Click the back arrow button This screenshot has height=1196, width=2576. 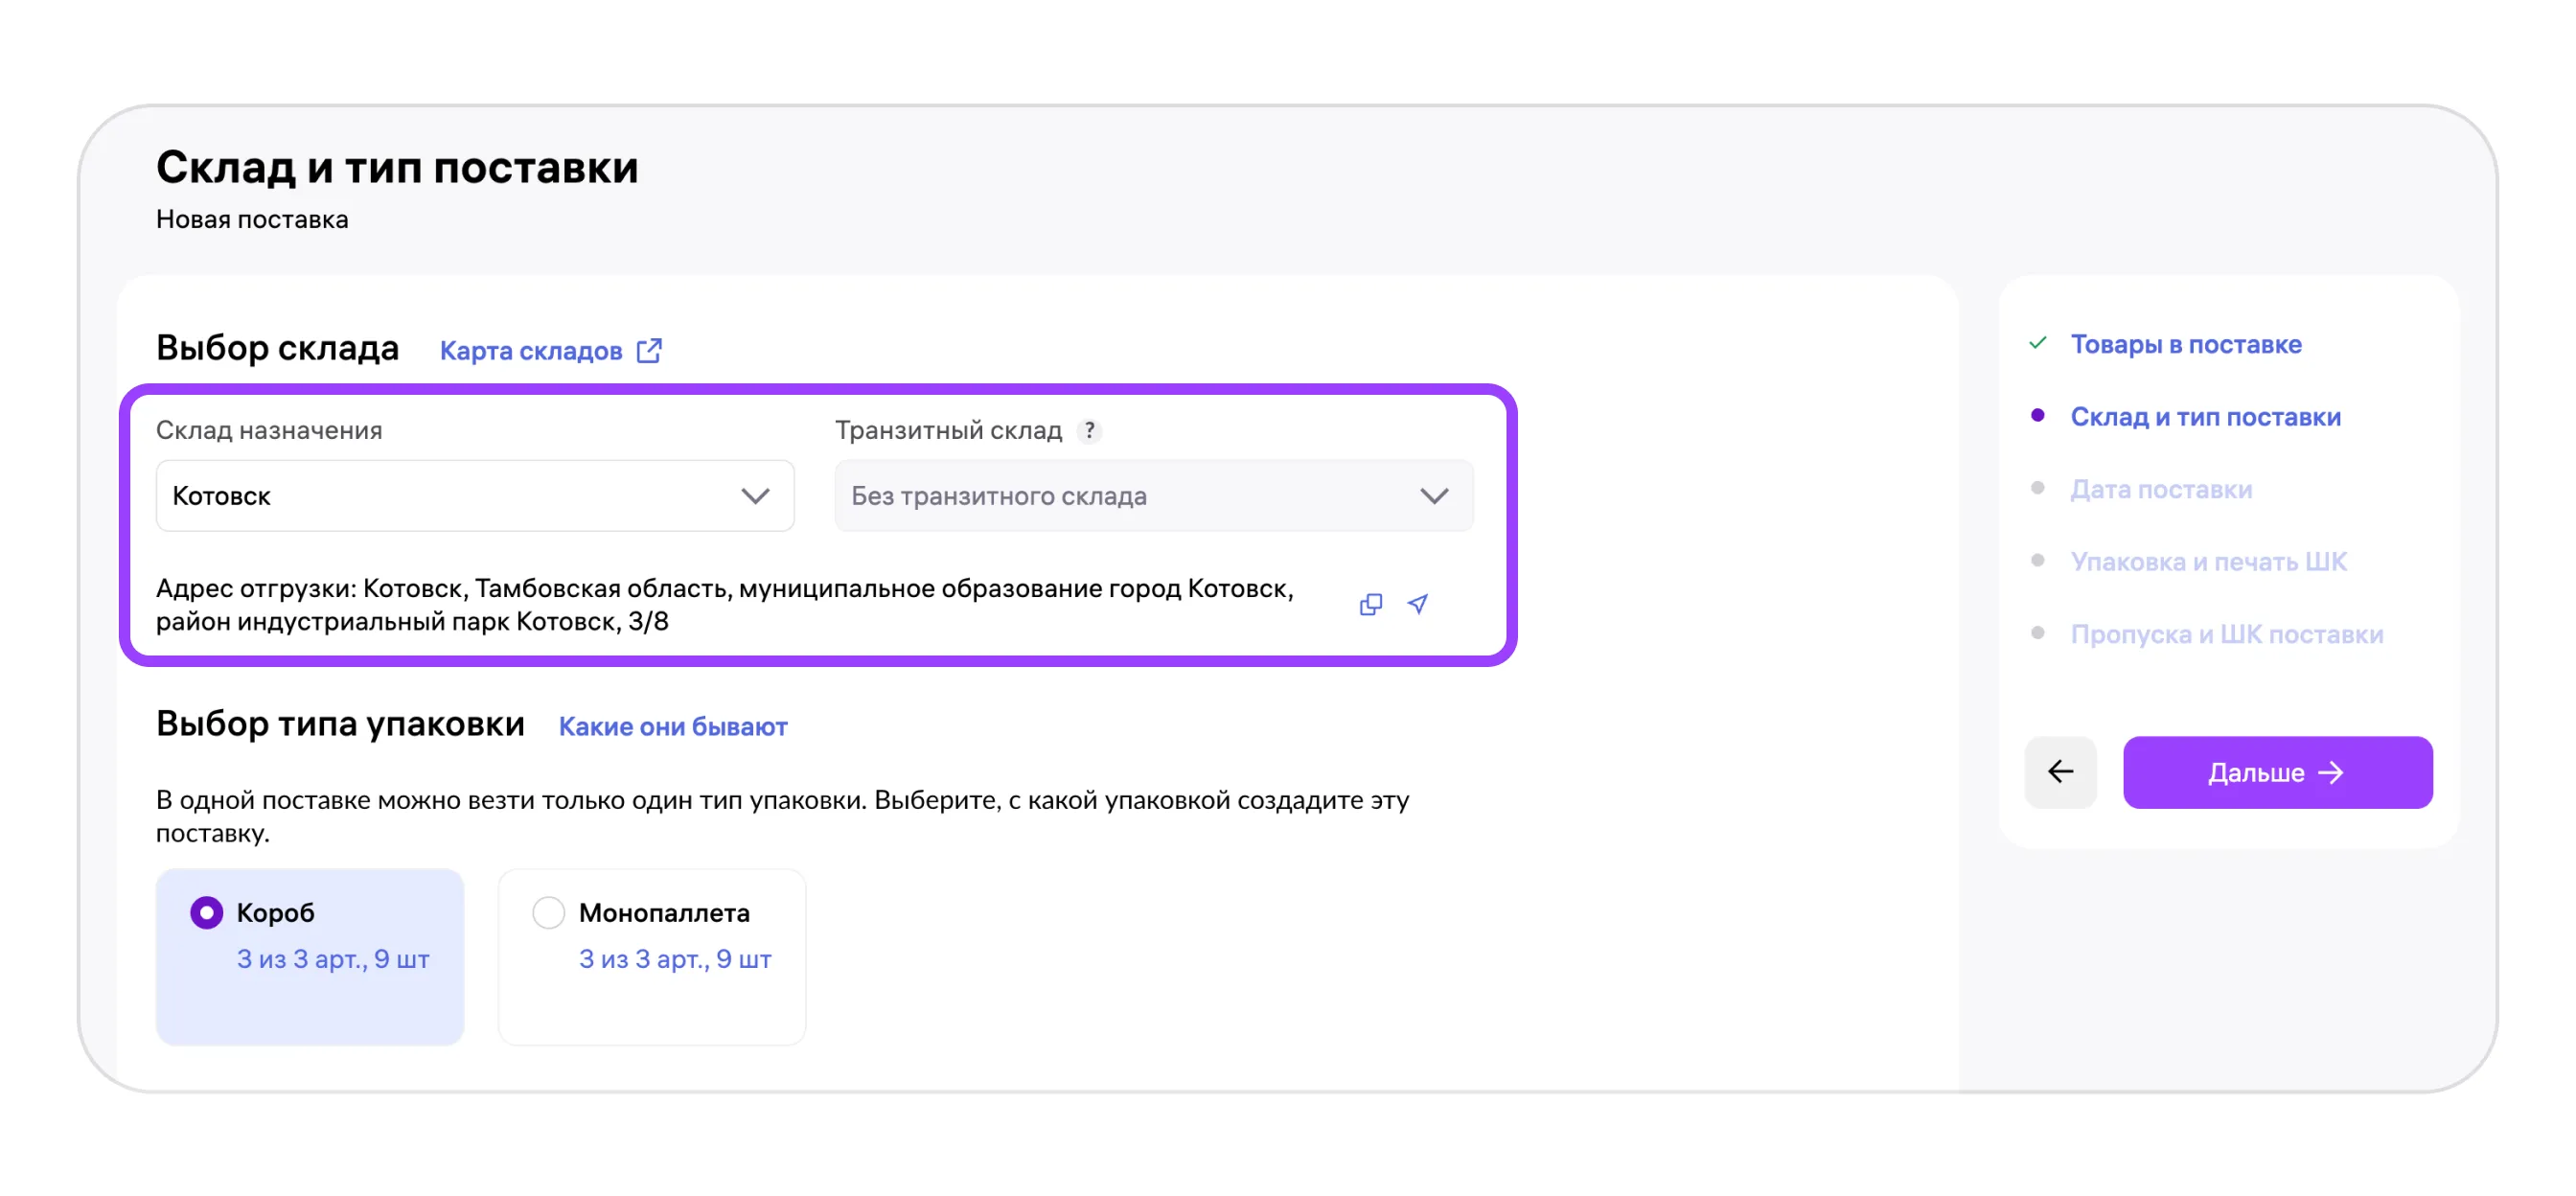(x=2060, y=772)
